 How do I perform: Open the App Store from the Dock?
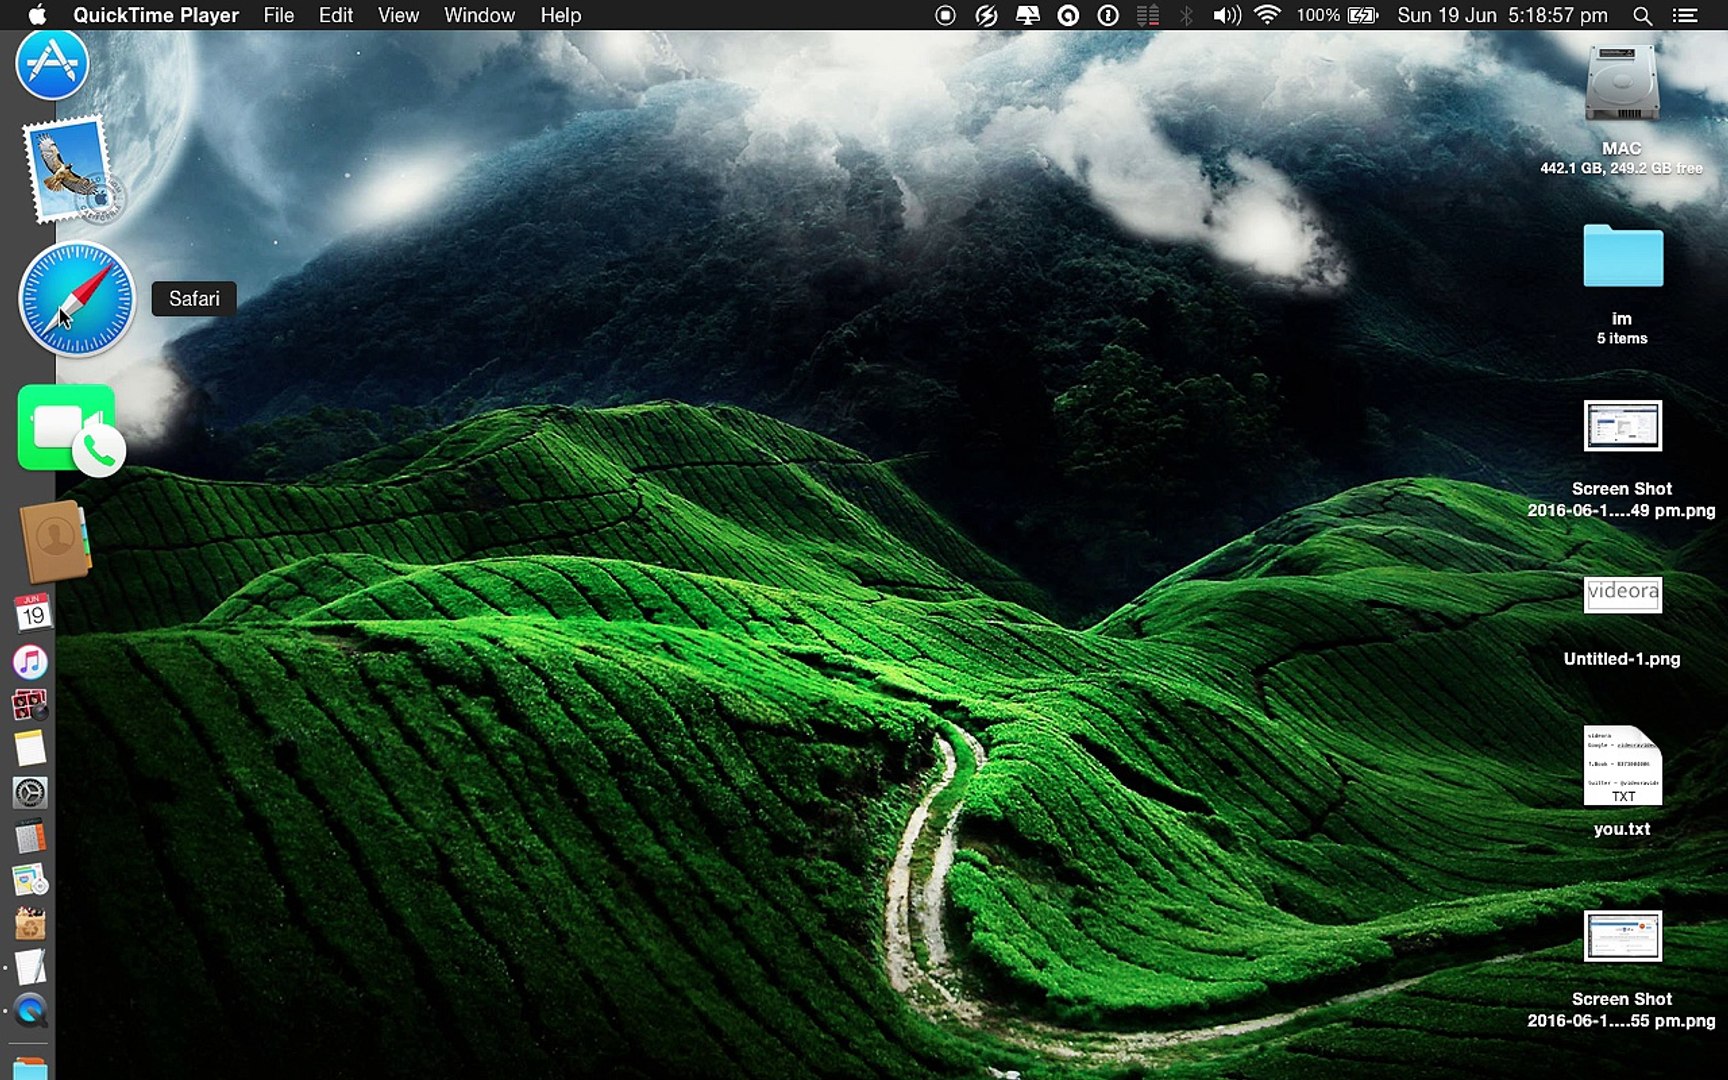(x=52, y=64)
